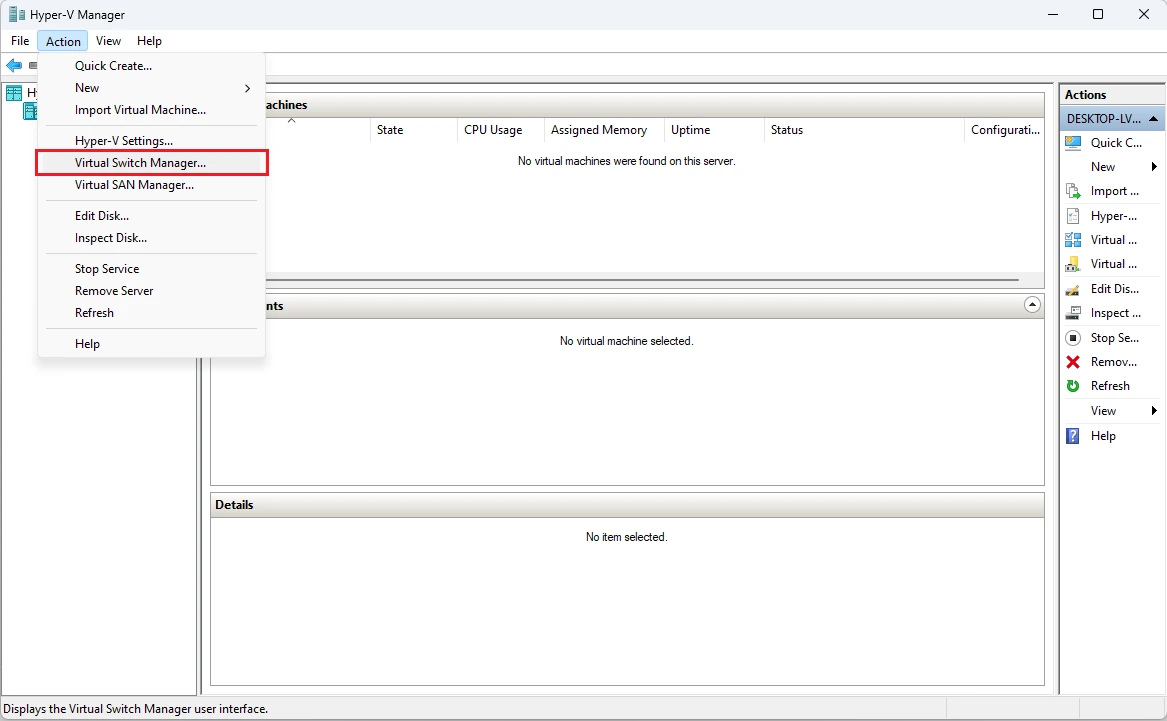Viewport: 1167px width, 721px height.
Task: Sort by Configurati... column header
Action: click(x=1005, y=129)
